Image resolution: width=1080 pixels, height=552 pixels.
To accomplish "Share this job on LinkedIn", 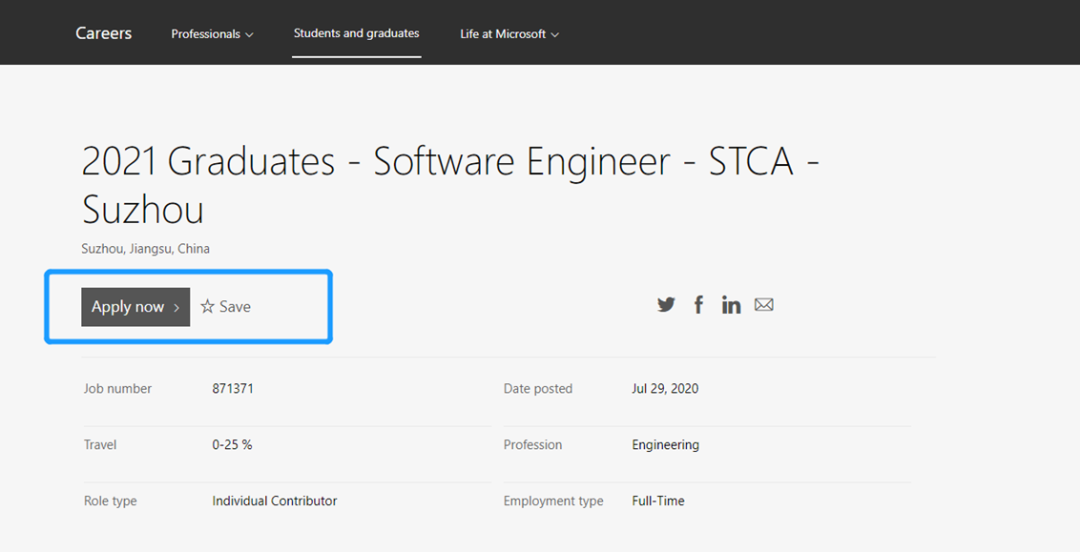I will (x=731, y=305).
